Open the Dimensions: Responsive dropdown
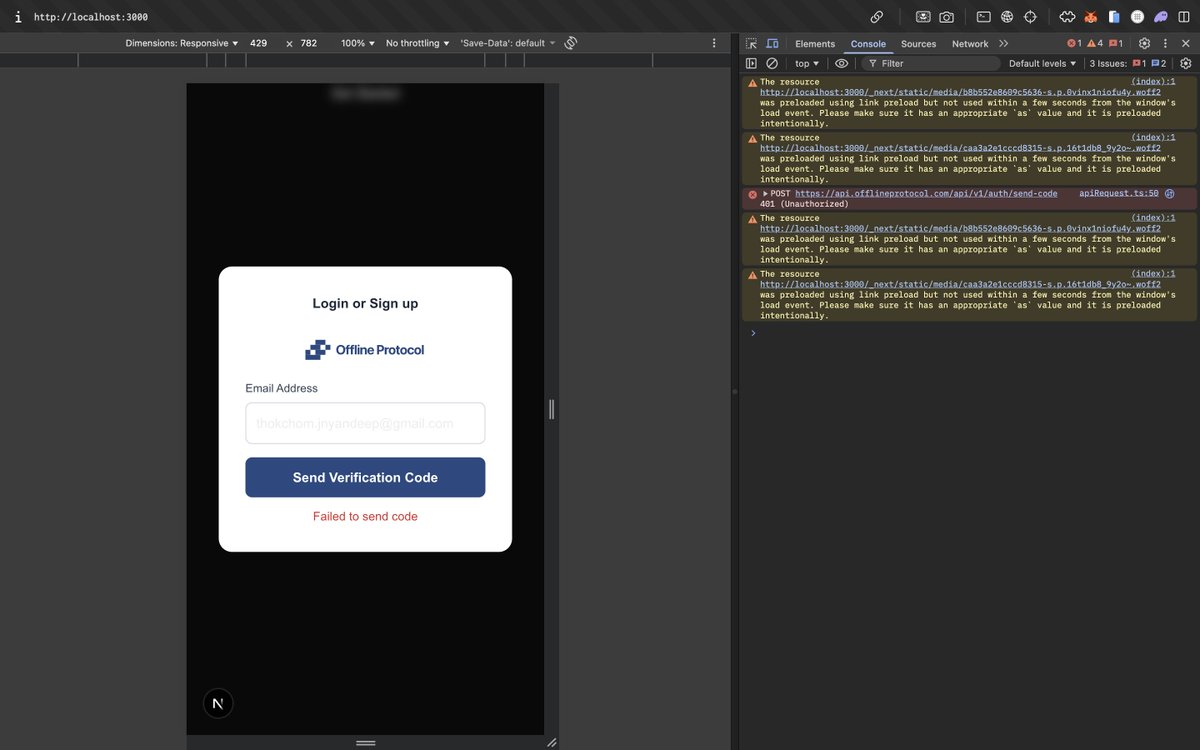Screen dimensions: 1200x750 [x=182, y=43]
